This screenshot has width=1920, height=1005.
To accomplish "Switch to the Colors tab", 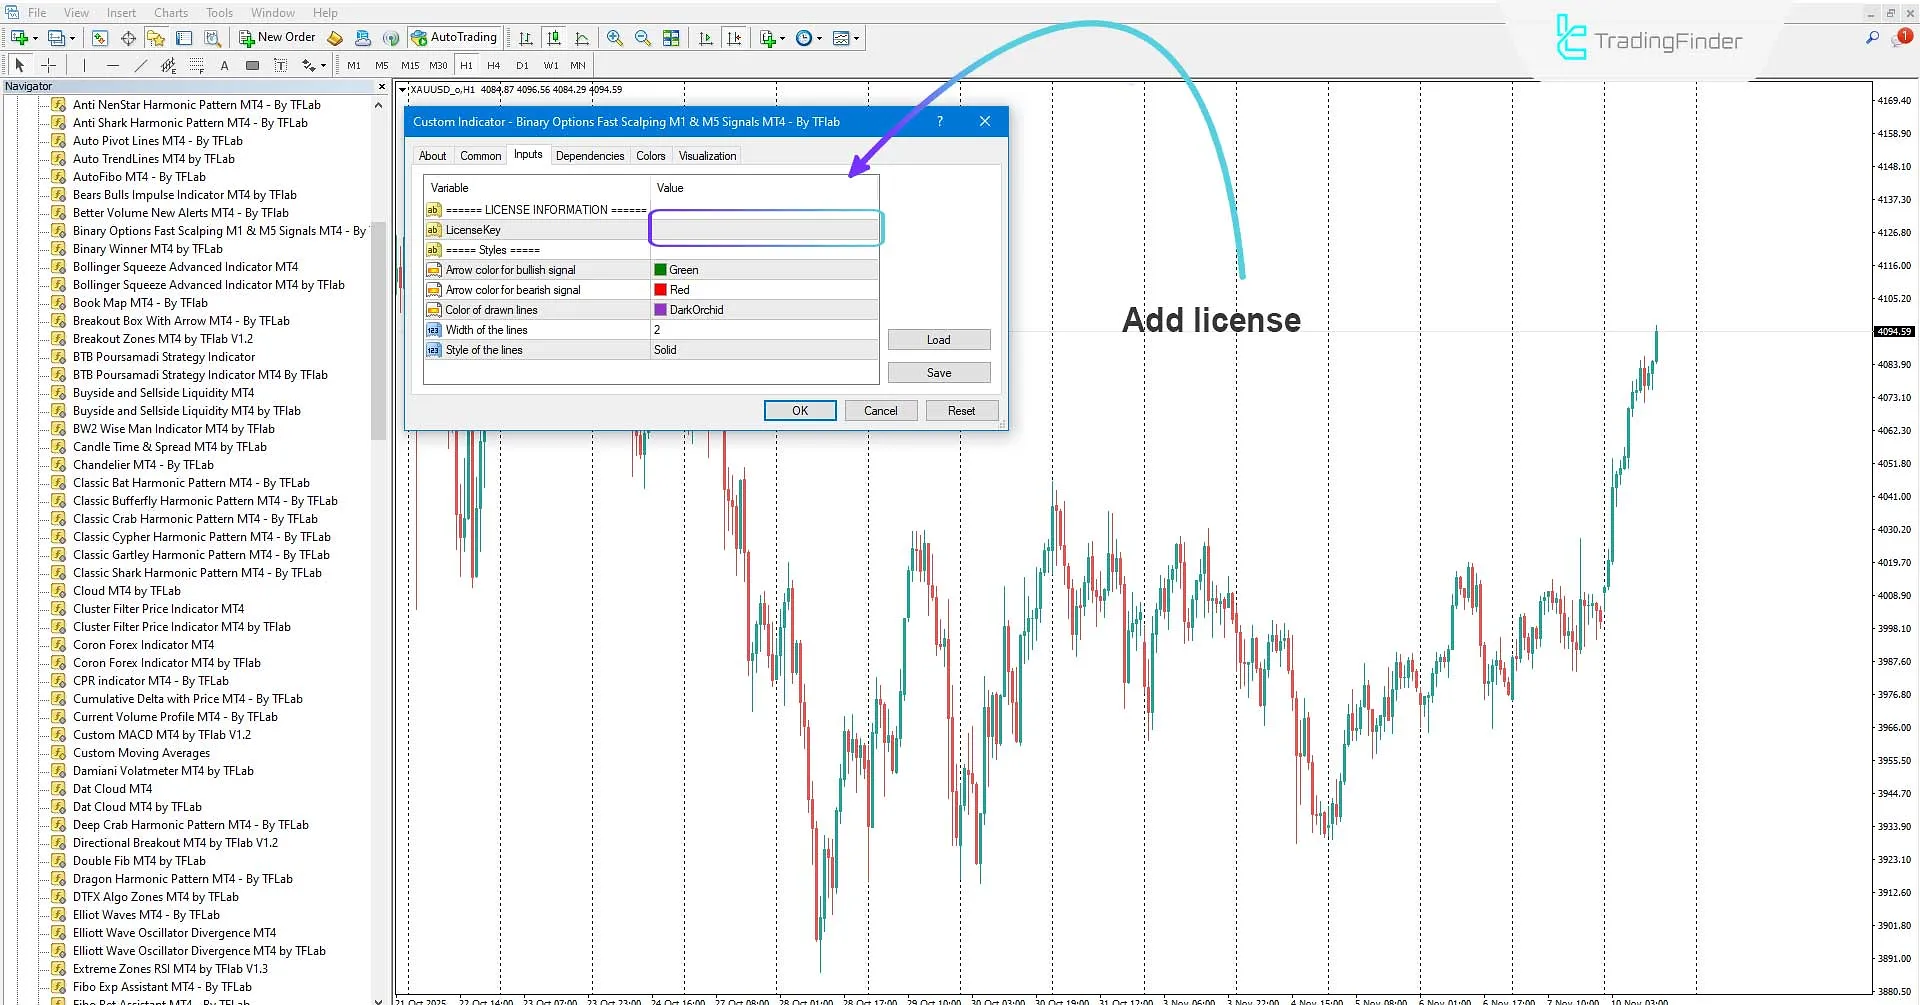I will [650, 155].
